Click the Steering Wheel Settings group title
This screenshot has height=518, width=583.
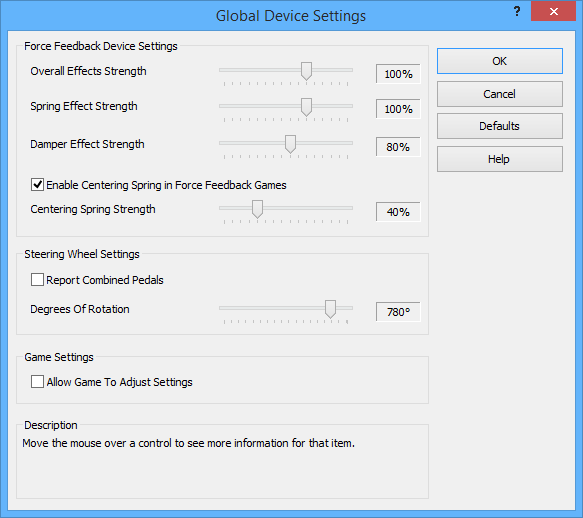pos(82,254)
